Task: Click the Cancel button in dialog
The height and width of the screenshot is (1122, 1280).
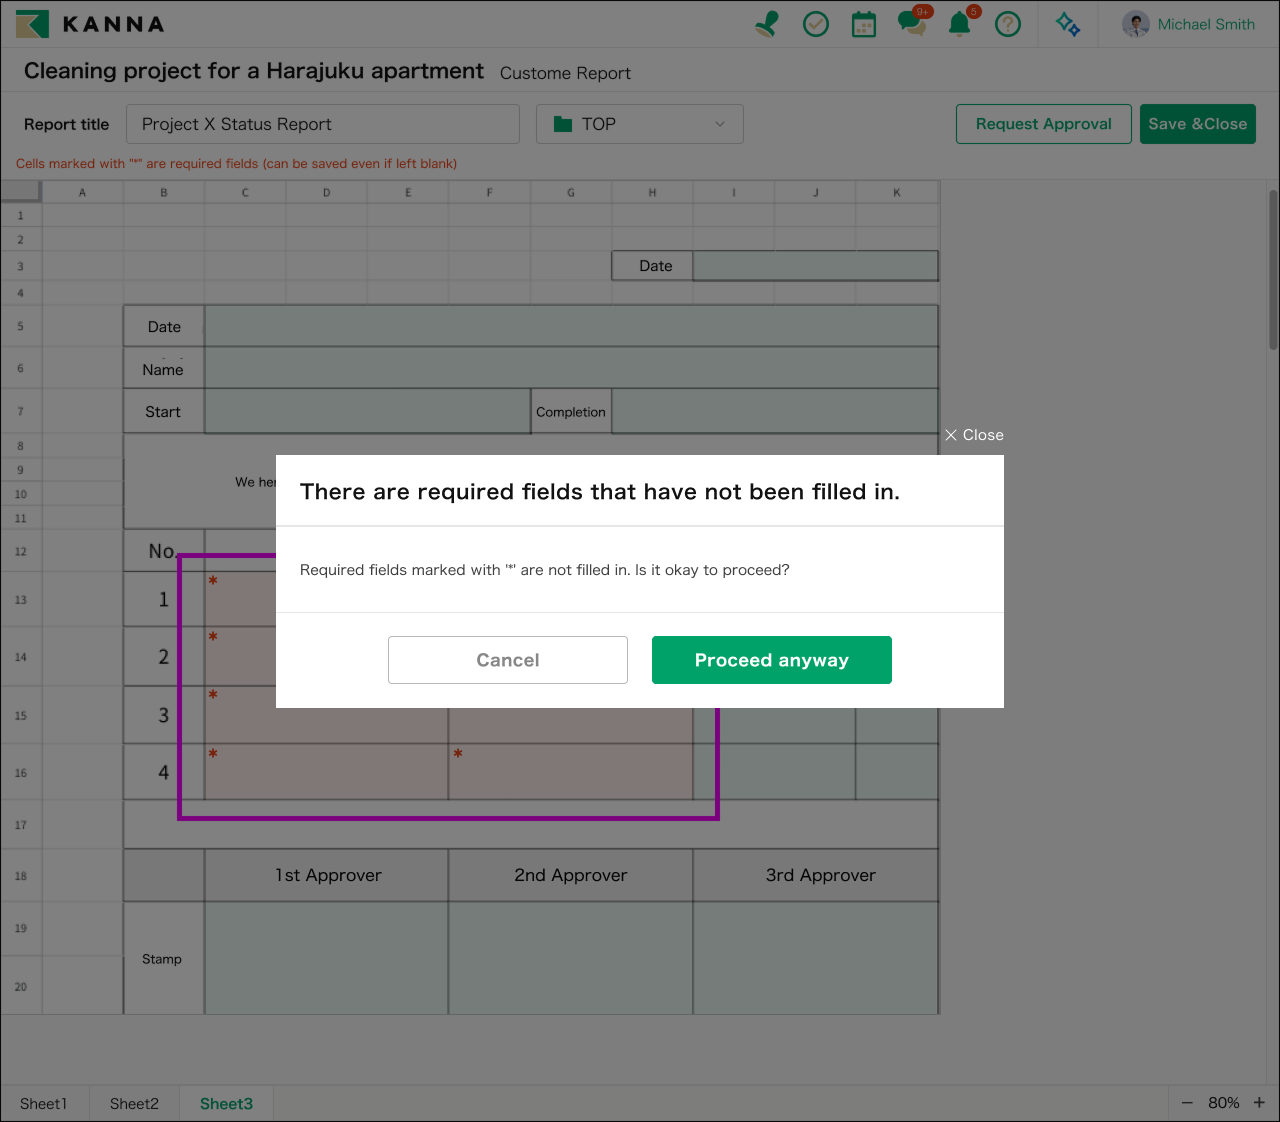Action: pos(508,660)
